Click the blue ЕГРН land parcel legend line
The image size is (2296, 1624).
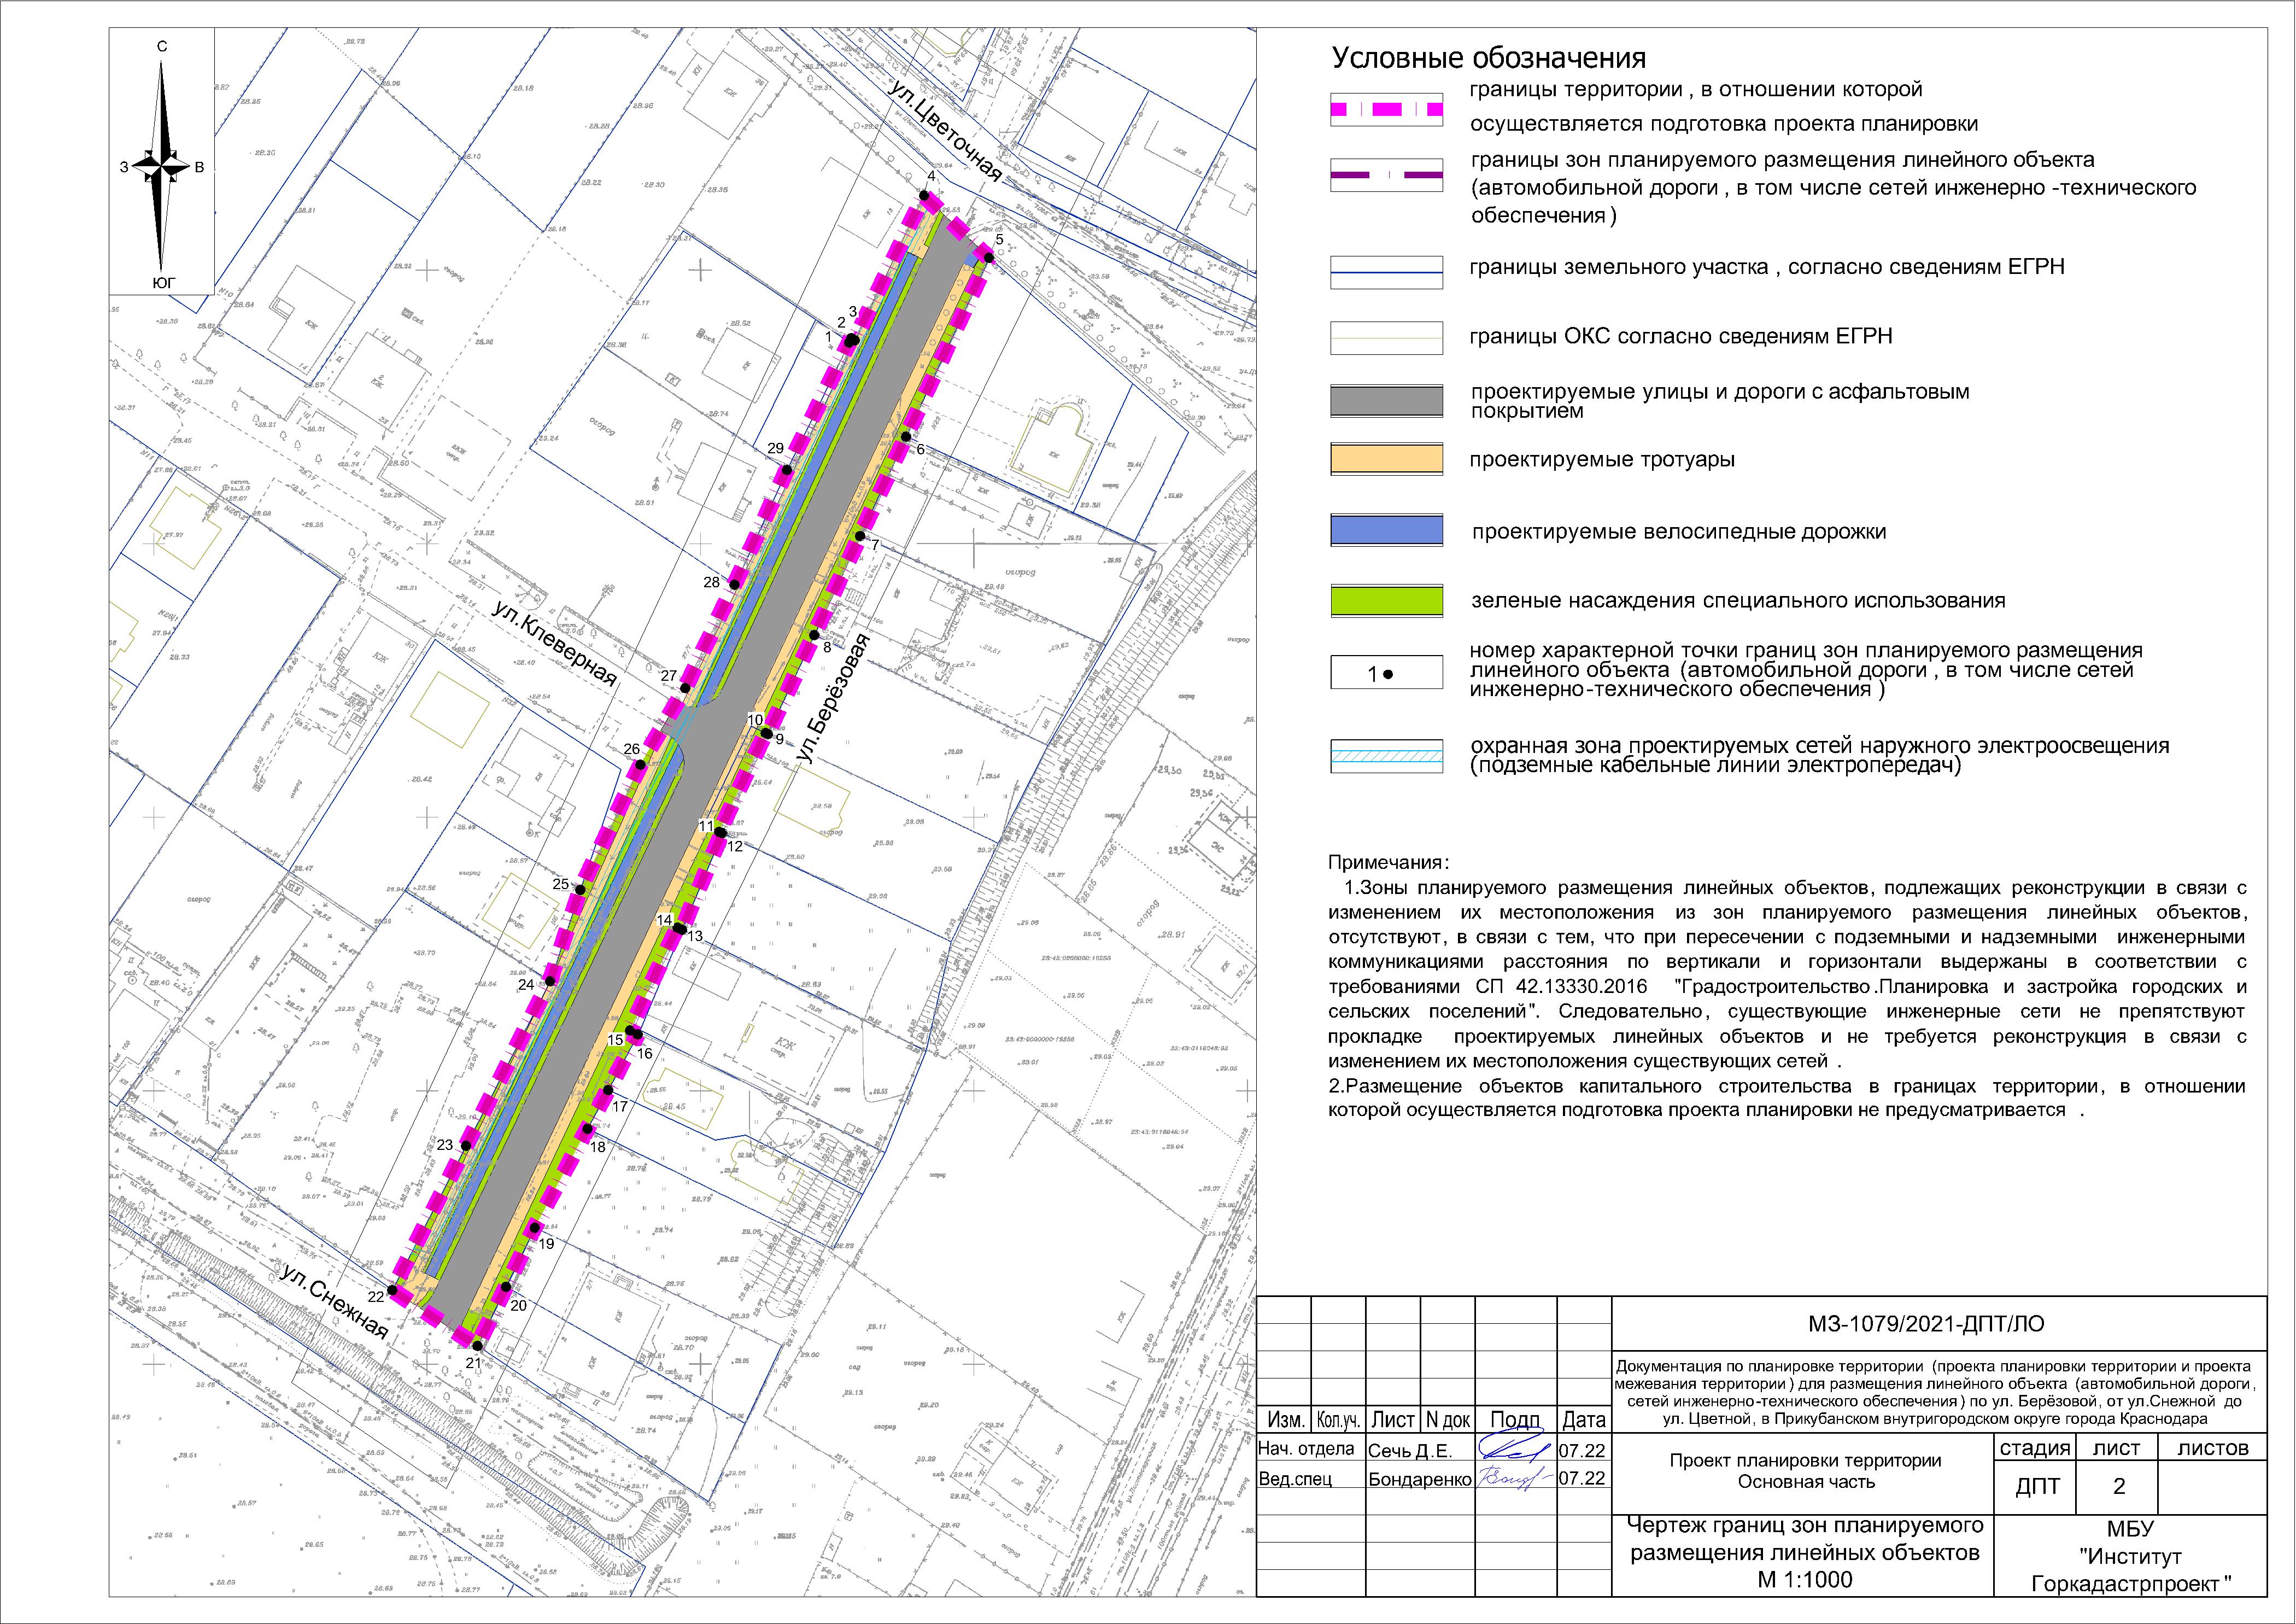click(1386, 272)
